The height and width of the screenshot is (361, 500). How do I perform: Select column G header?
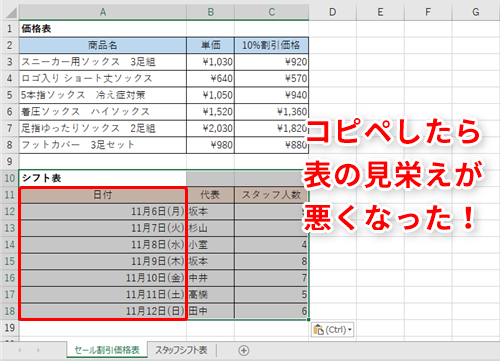[476, 12]
